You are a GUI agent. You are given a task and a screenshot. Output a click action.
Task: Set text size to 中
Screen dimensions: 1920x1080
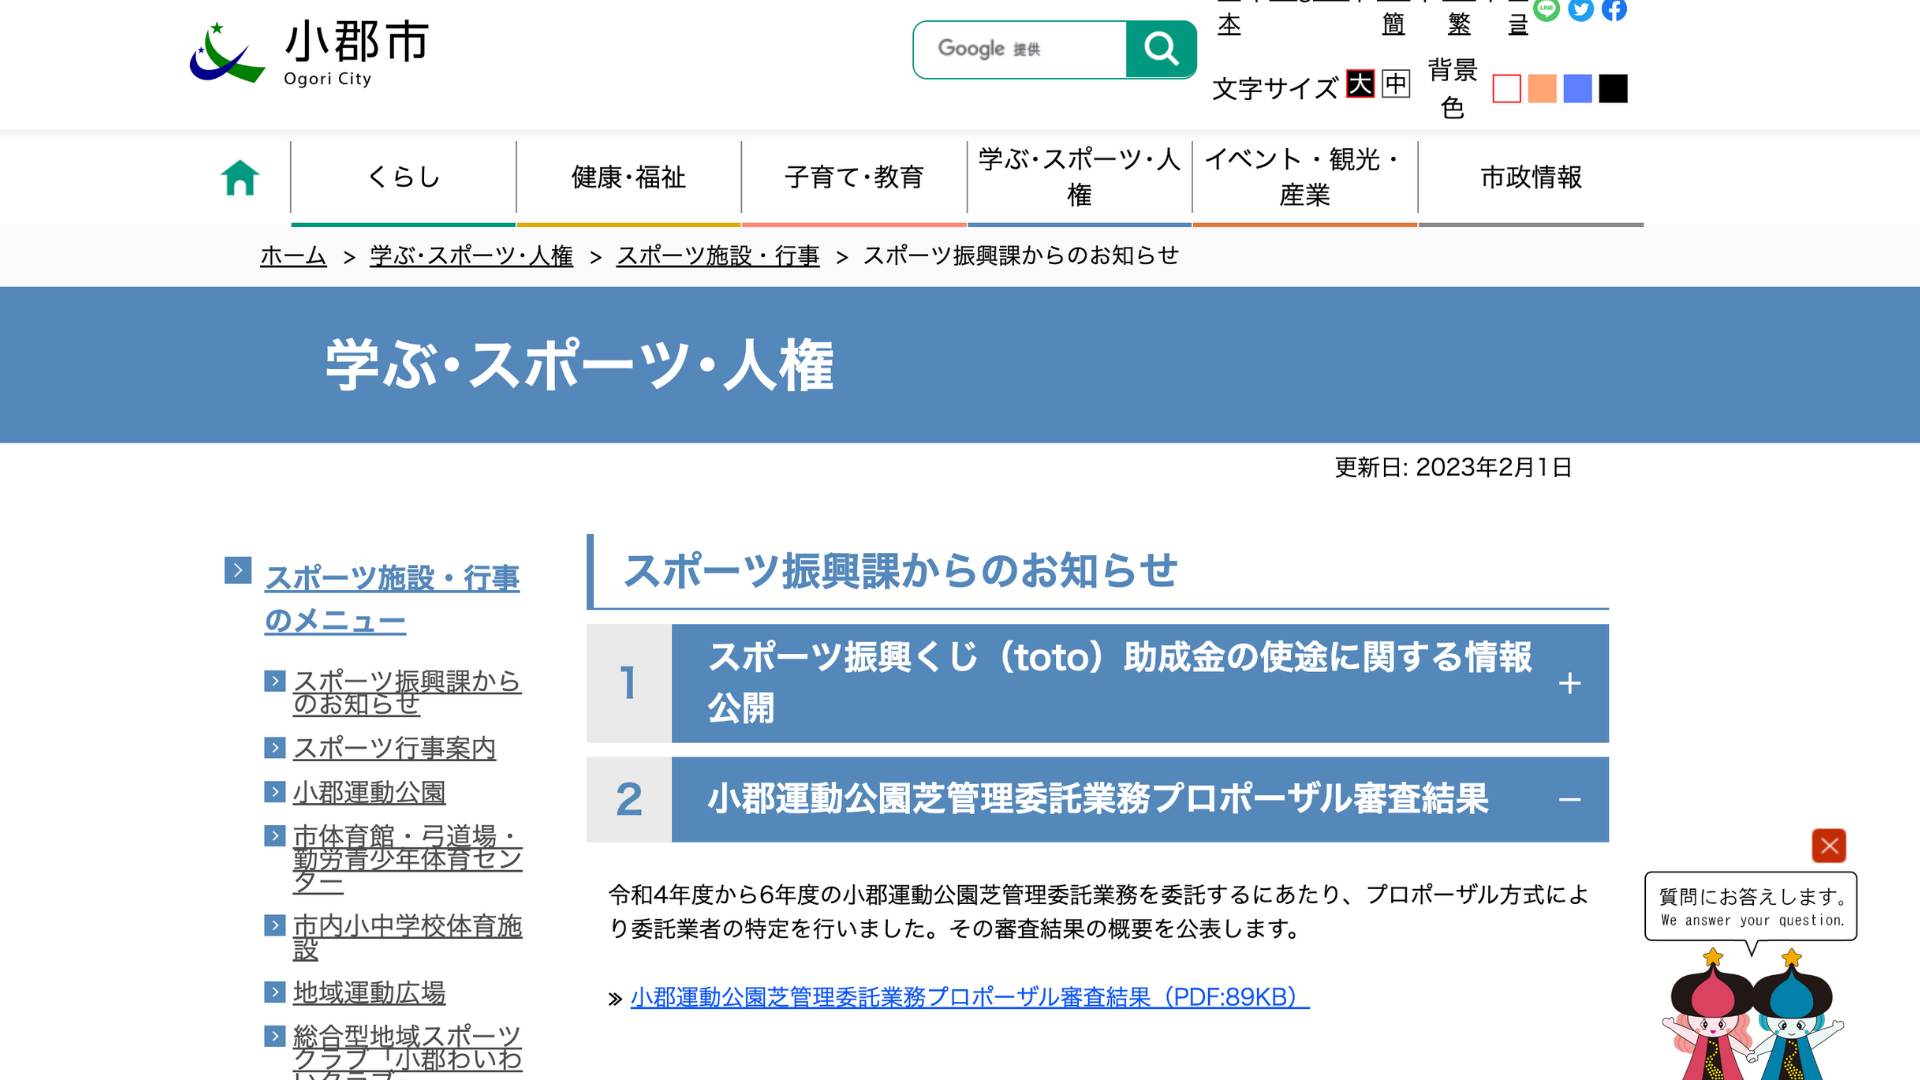pos(1396,84)
